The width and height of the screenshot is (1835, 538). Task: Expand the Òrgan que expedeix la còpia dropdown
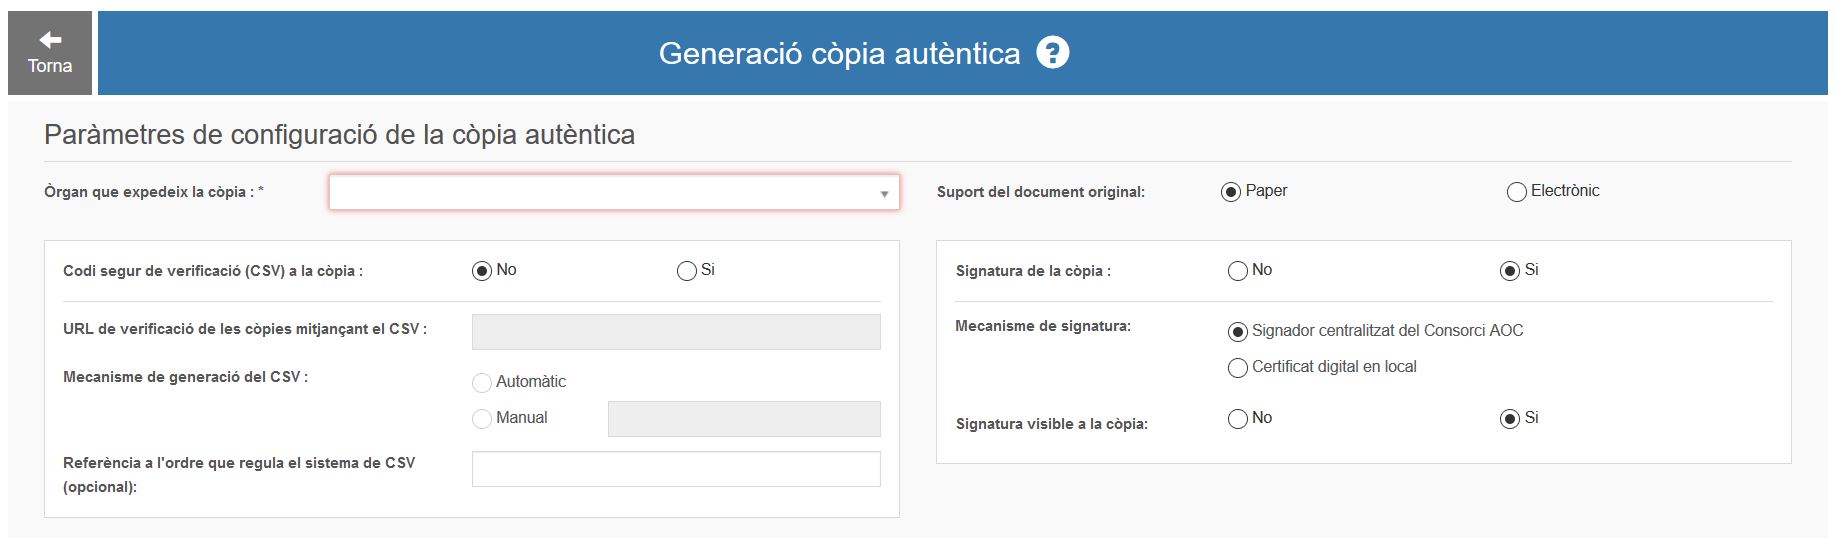(614, 192)
